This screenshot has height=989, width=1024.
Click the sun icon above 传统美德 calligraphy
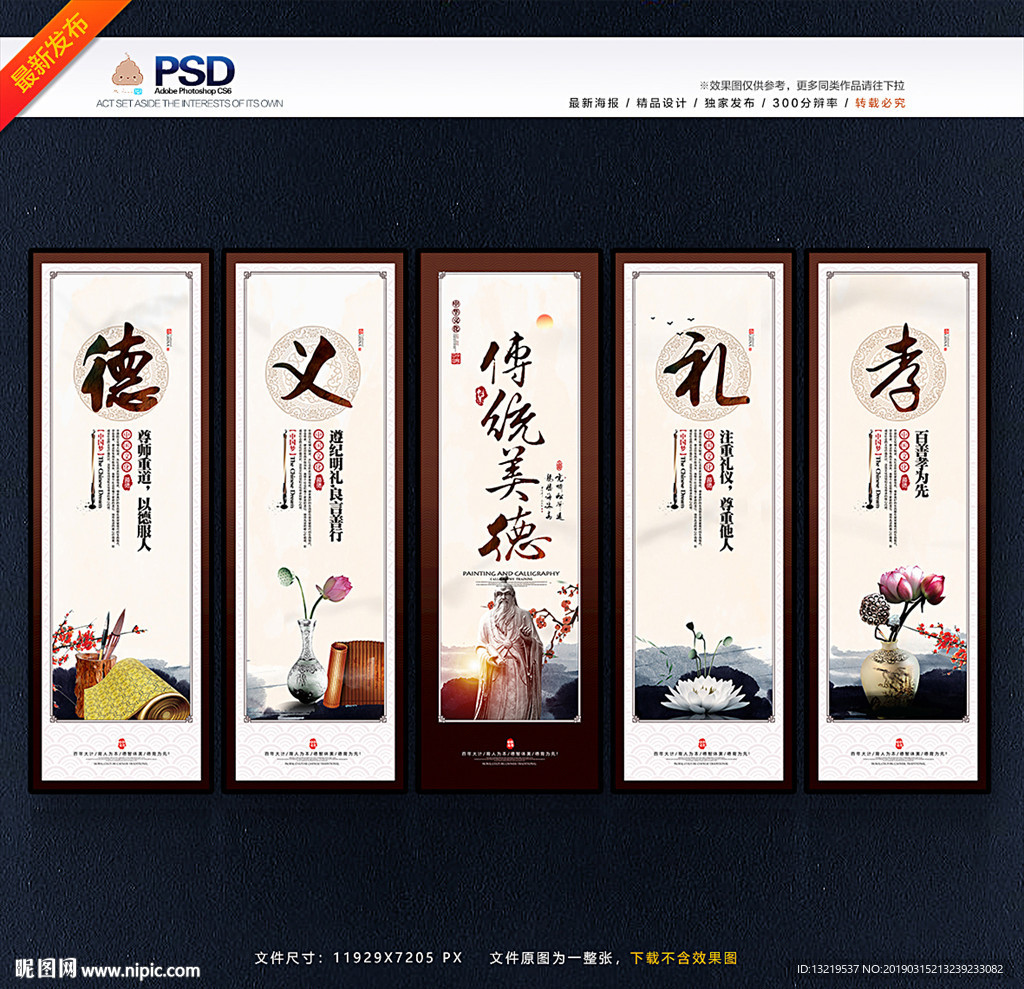tap(545, 323)
